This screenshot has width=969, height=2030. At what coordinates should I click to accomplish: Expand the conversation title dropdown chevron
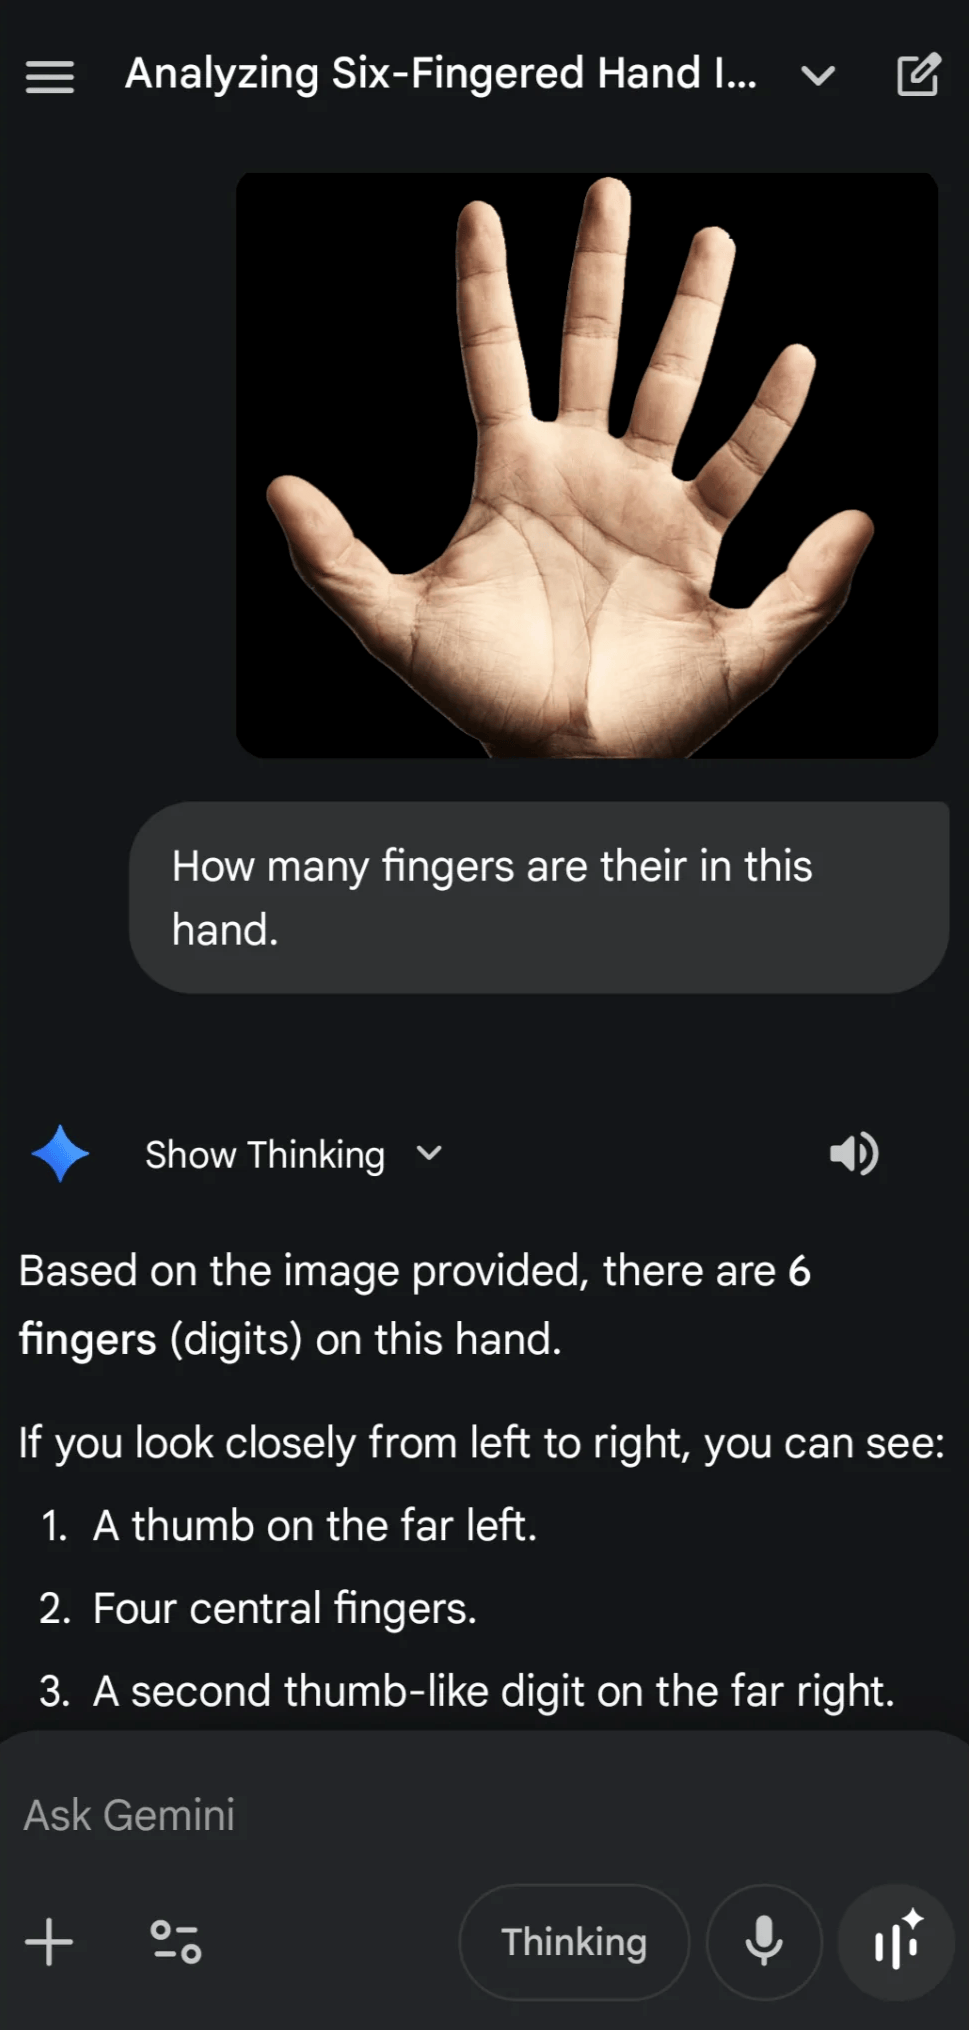click(818, 76)
